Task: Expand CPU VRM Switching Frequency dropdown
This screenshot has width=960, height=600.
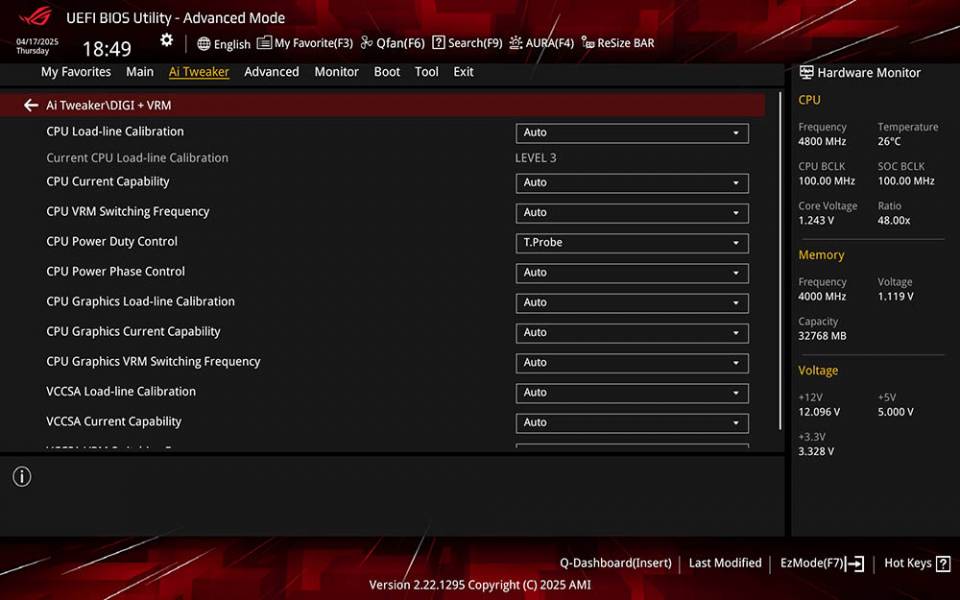Action: tap(632, 212)
